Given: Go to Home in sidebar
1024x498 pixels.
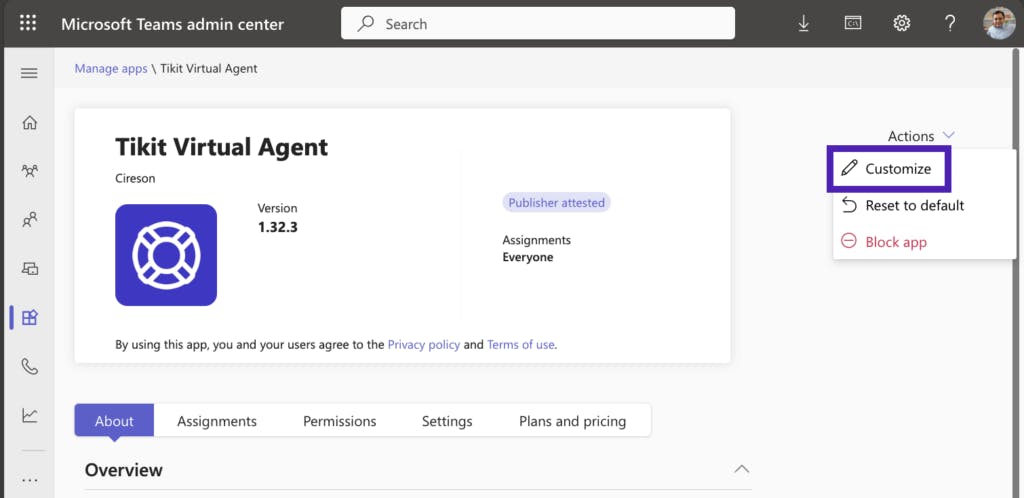Looking at the screenshot, I should (29, 123).
